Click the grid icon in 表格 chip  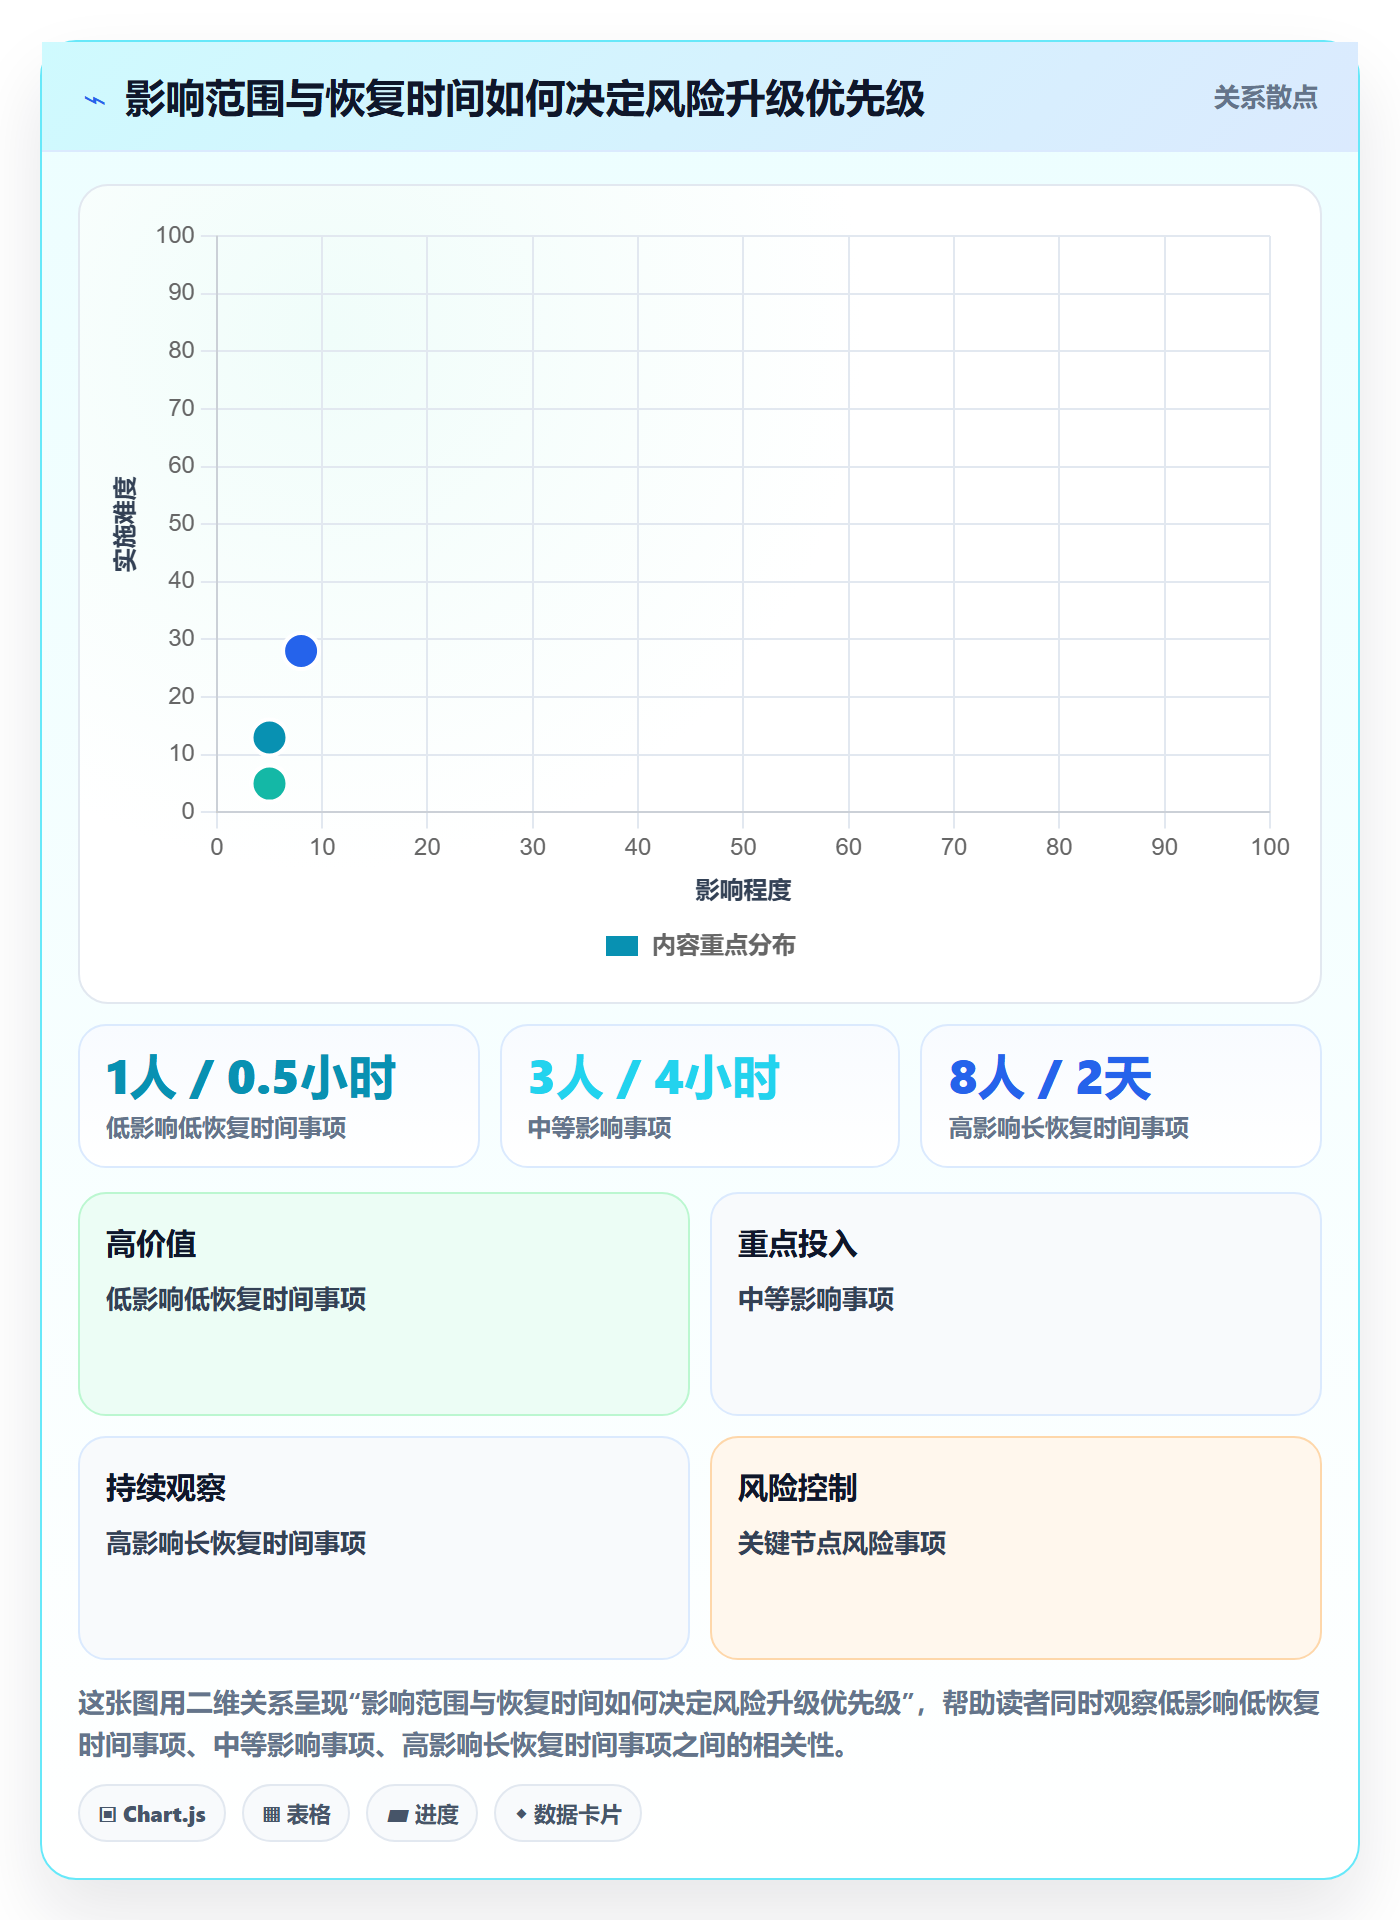point(272,1815)
